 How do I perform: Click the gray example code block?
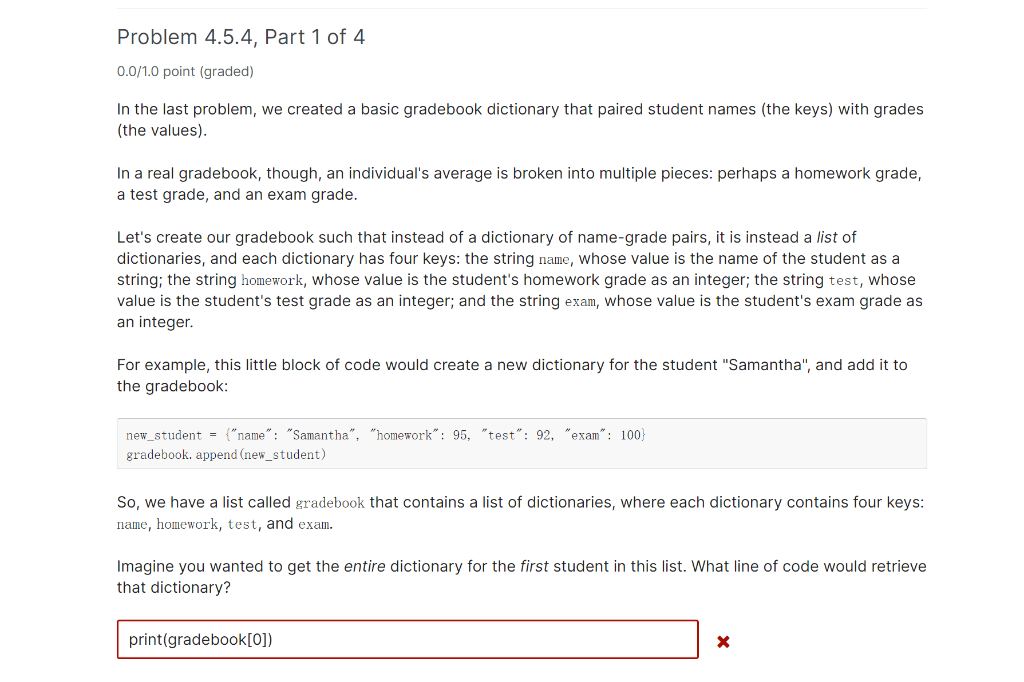(x=520, y=443)
